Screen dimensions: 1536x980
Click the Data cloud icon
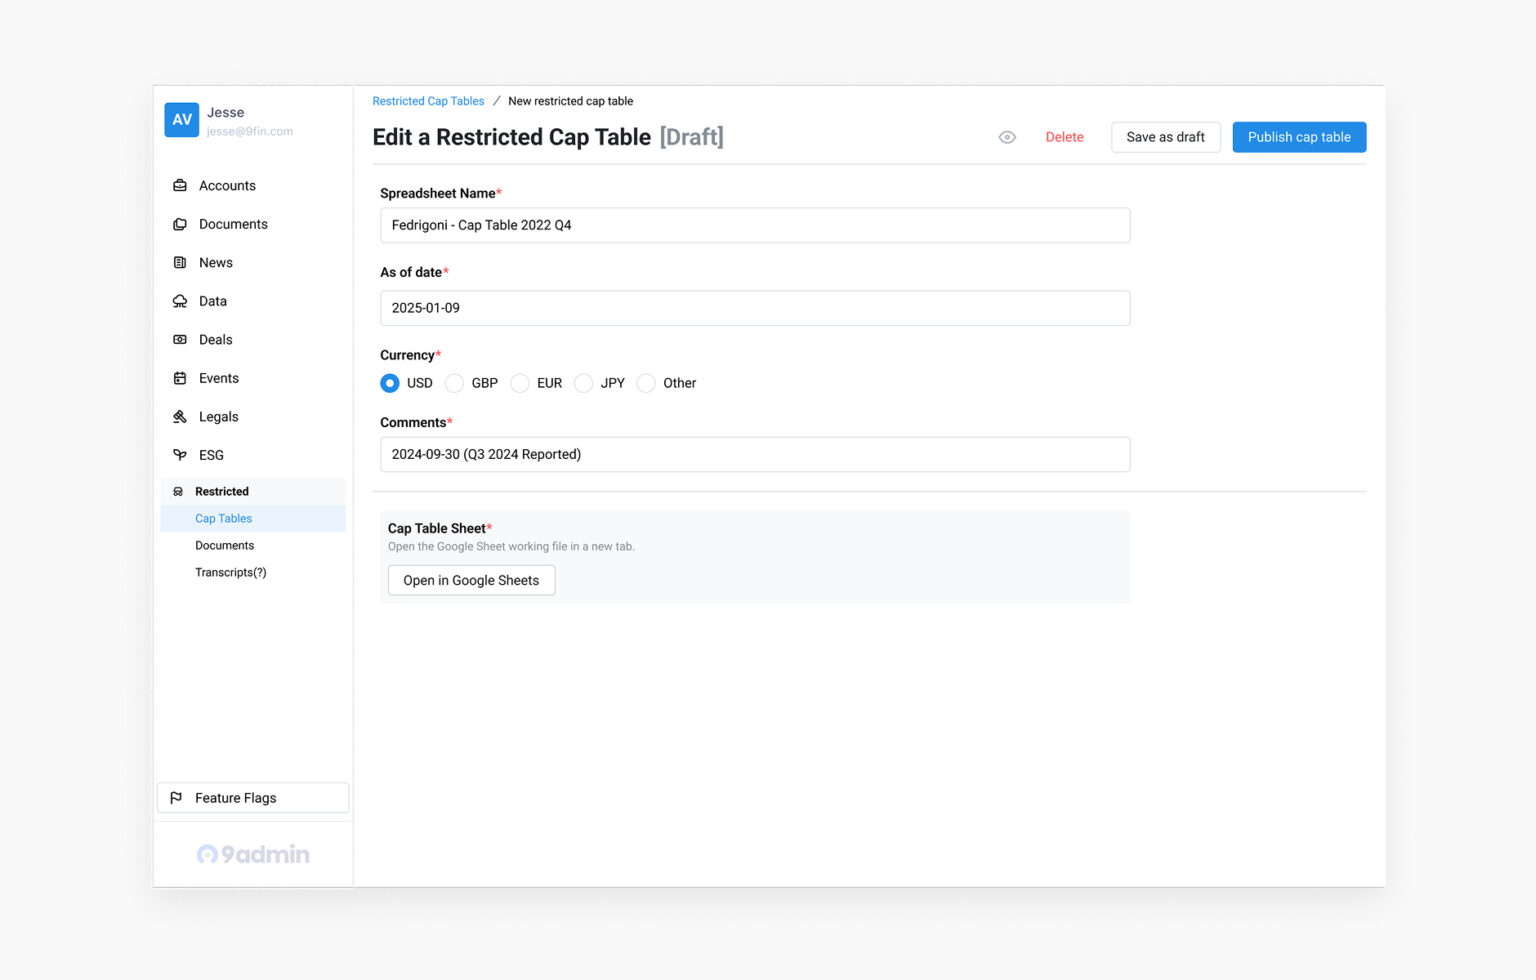coord(180,301)
